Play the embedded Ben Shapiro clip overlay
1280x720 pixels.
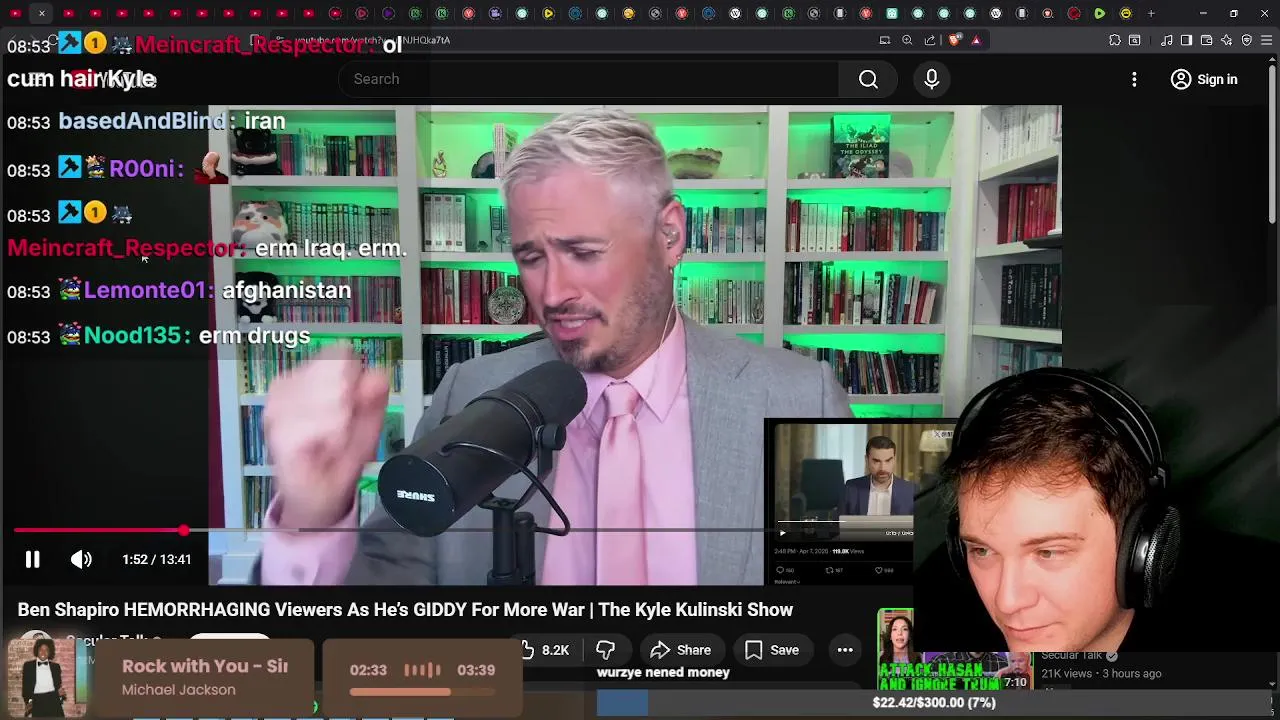pyautogui.click(x=782, y=533)
